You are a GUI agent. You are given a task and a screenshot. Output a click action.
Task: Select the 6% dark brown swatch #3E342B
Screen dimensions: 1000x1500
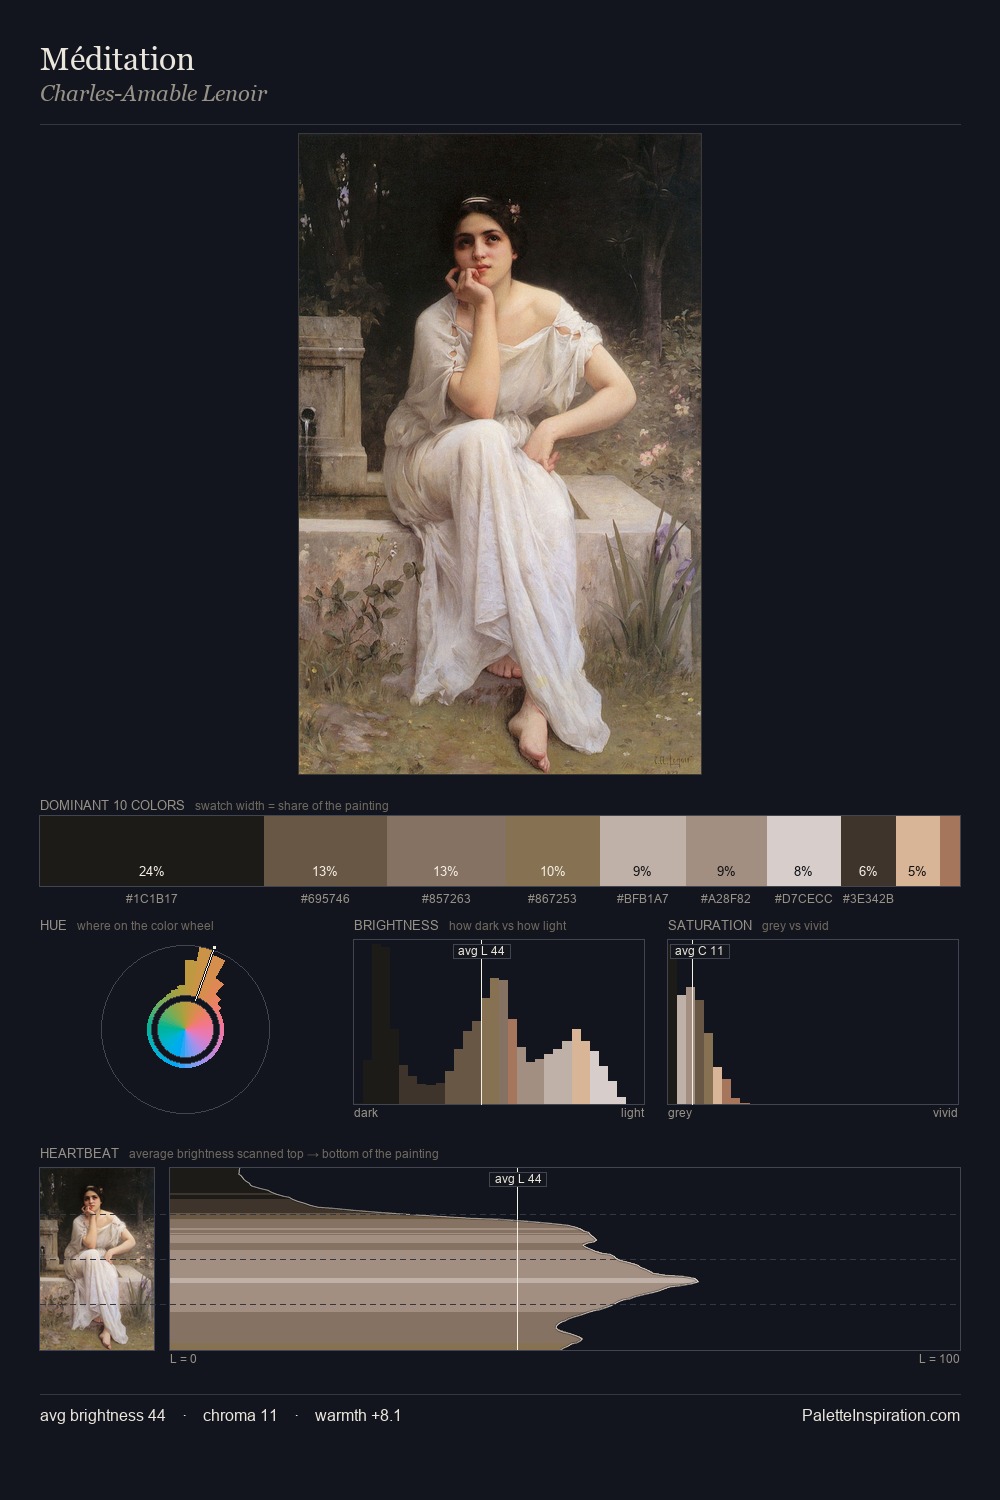868,851
